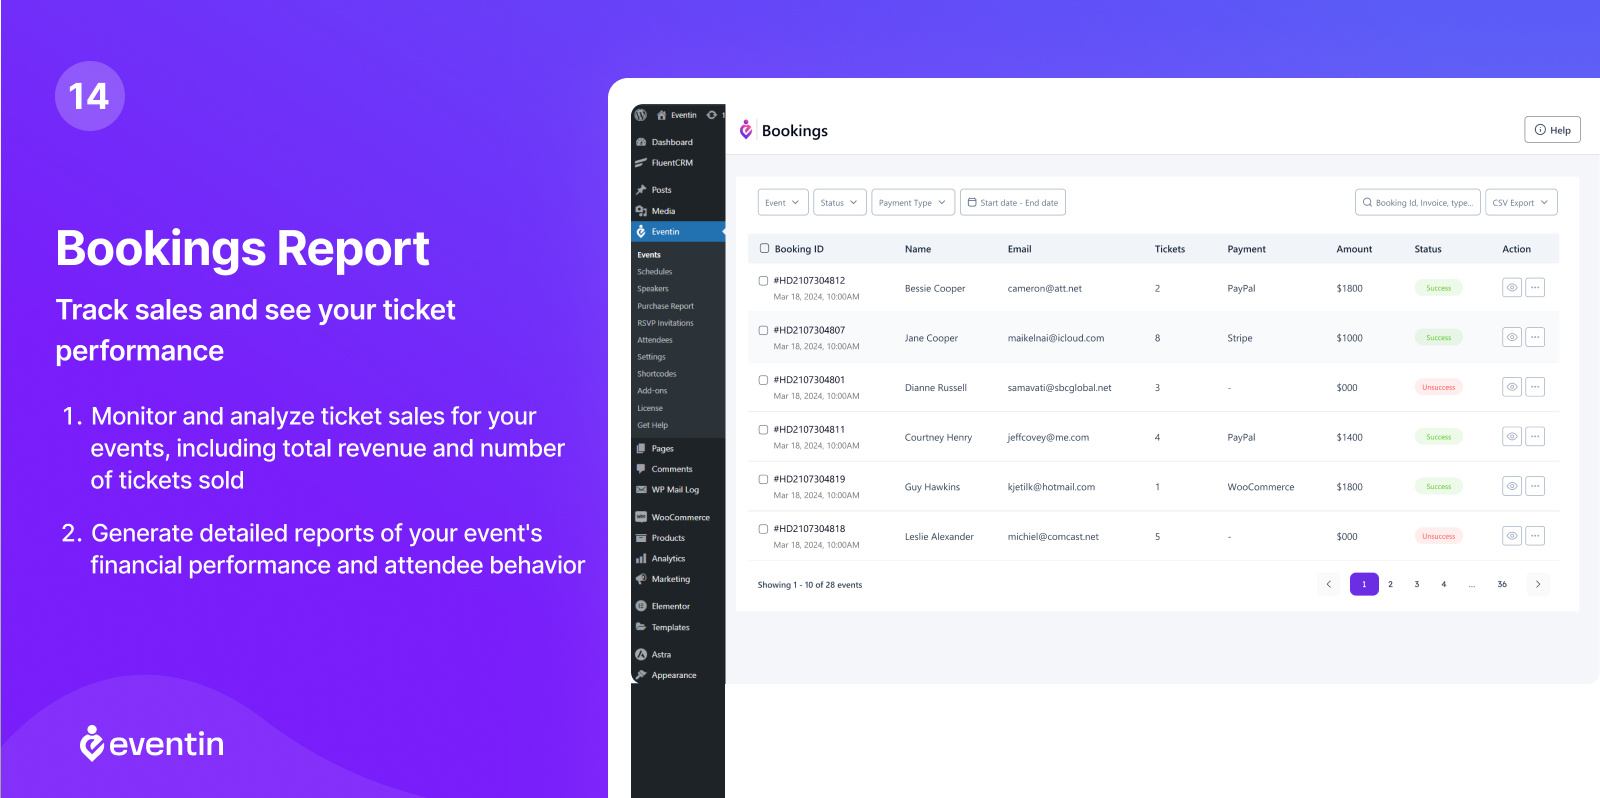Screen dimensions: 1600x798
Task: Open the Schedules submenu item
Action: (655, 272)
